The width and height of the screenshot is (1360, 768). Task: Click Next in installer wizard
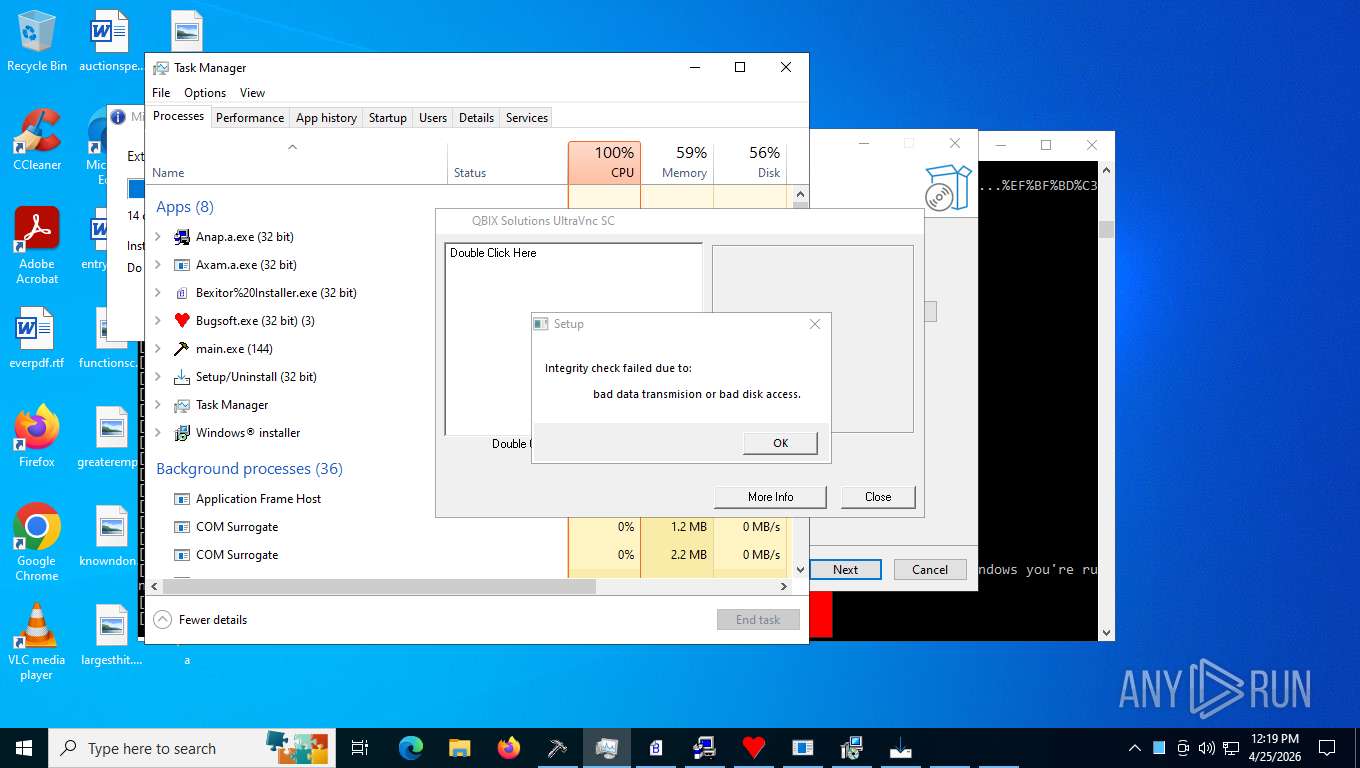pyautogui.click(x=845, y=570)
